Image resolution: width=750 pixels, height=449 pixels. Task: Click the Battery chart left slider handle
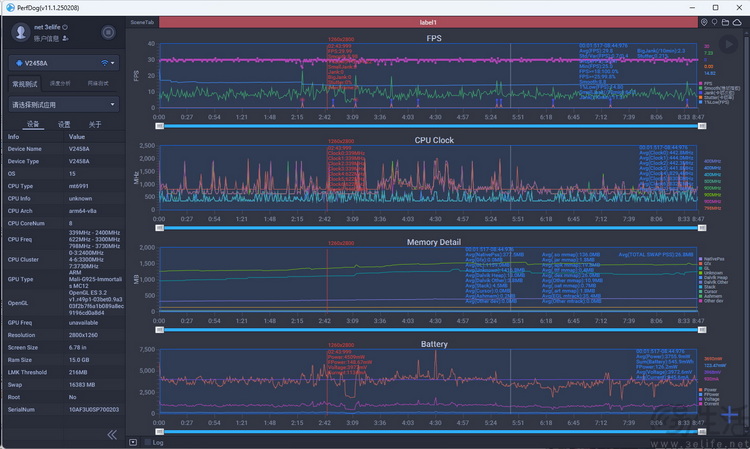tap(160, 432)
